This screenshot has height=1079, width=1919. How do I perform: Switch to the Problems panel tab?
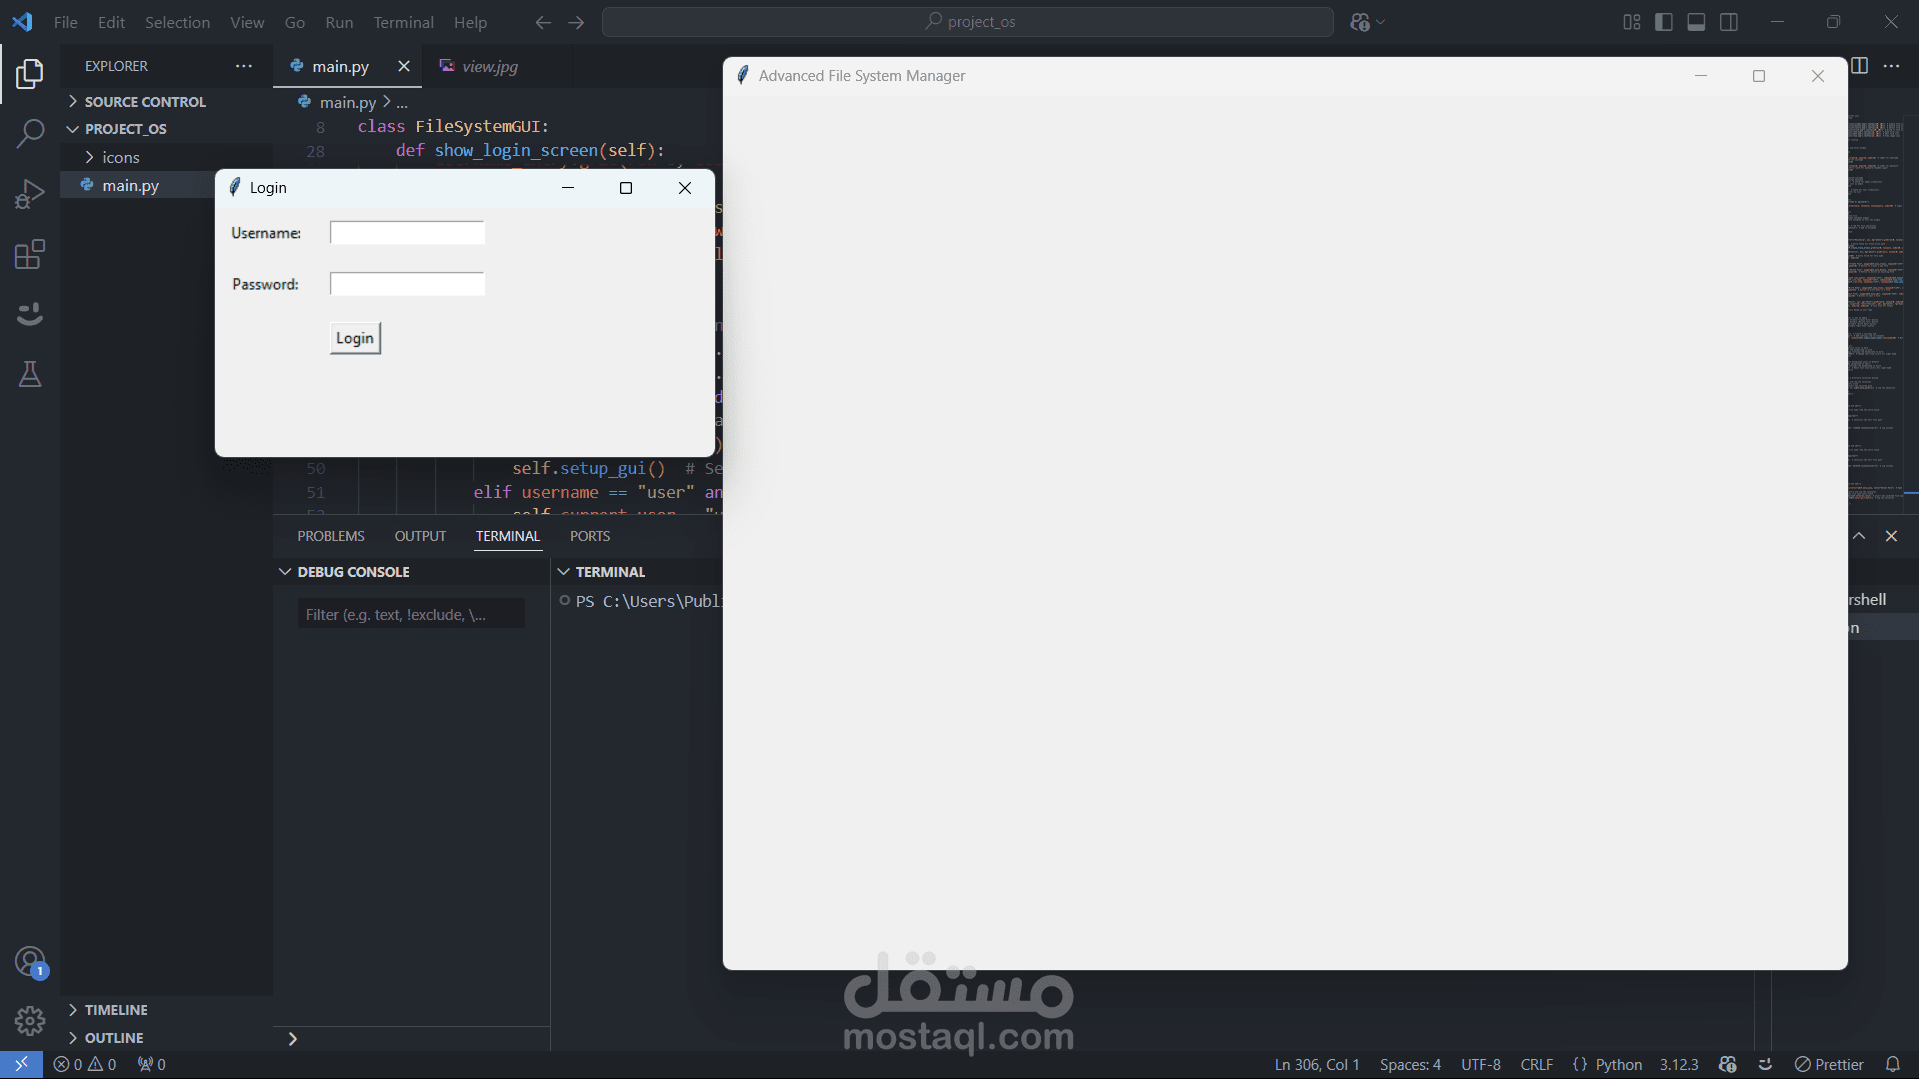(x=331, y=536)
